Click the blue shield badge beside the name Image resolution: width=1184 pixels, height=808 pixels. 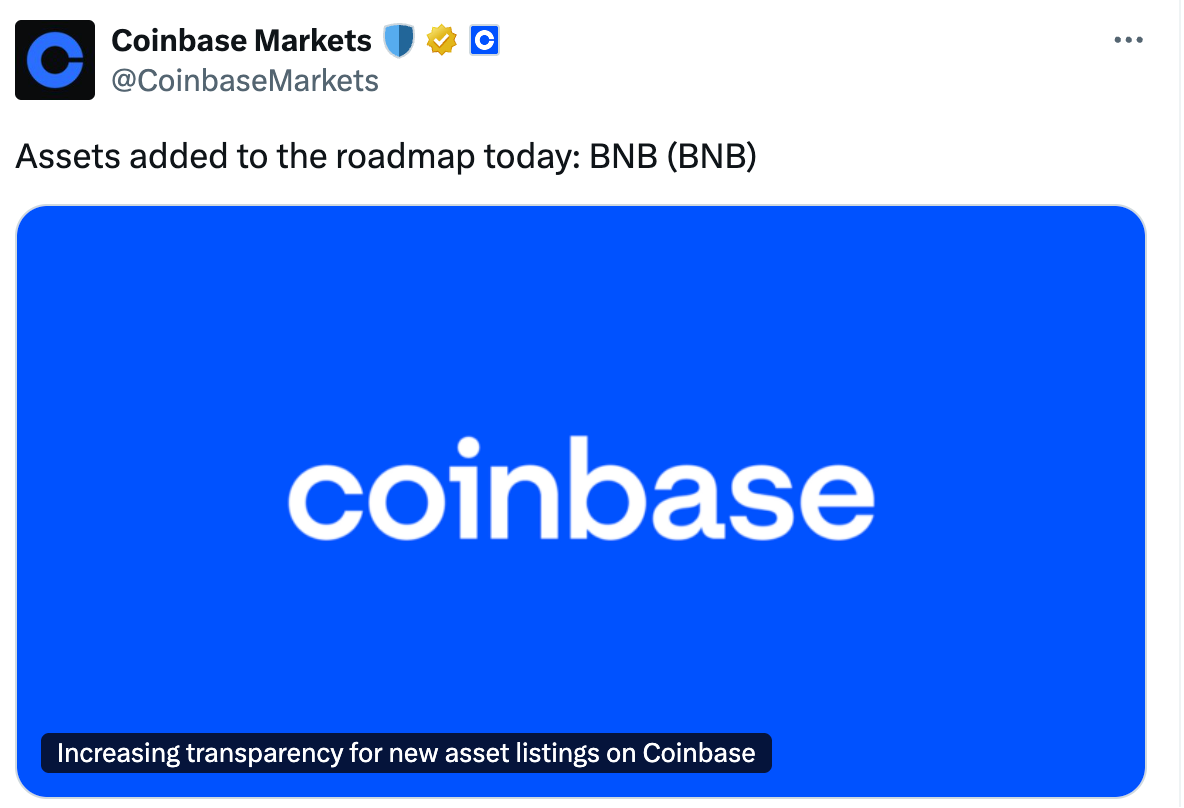[x=398, y=41]
